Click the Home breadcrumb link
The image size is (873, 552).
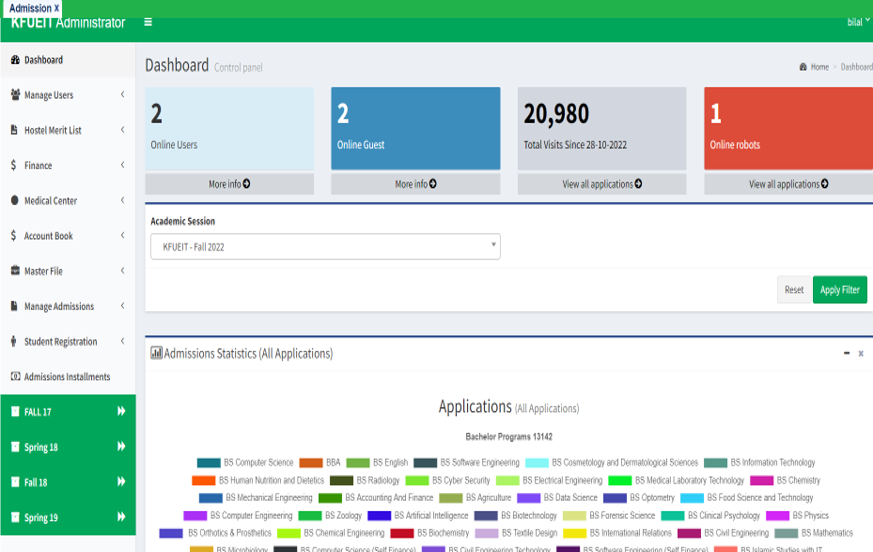click(820, 67)
